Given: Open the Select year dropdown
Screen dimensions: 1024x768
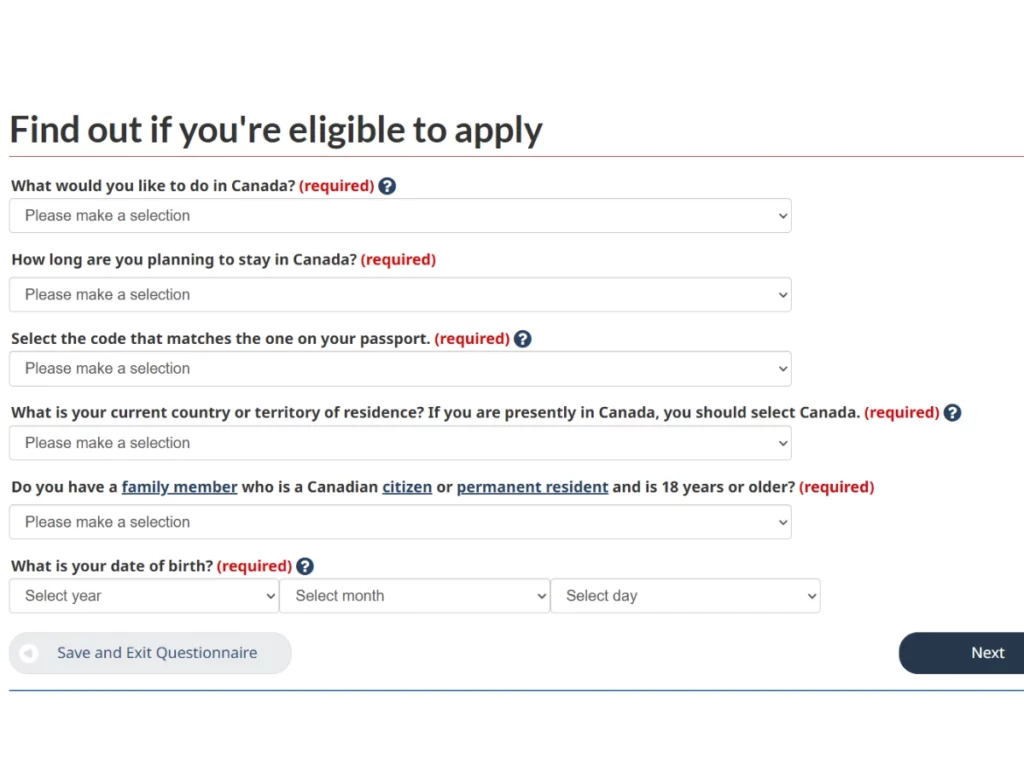Looking at the screenshot, I should pyautogui.click(x=143, y=595).
